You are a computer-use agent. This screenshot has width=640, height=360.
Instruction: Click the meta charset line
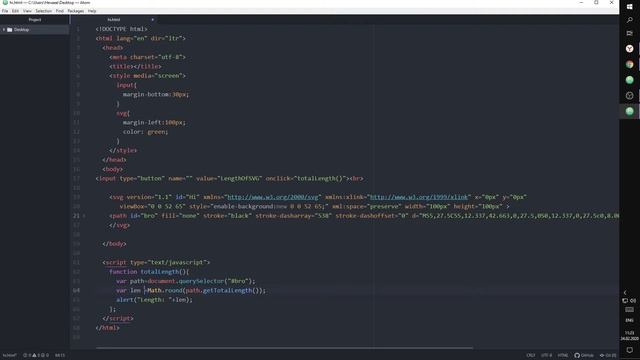[x=147, y=57]
